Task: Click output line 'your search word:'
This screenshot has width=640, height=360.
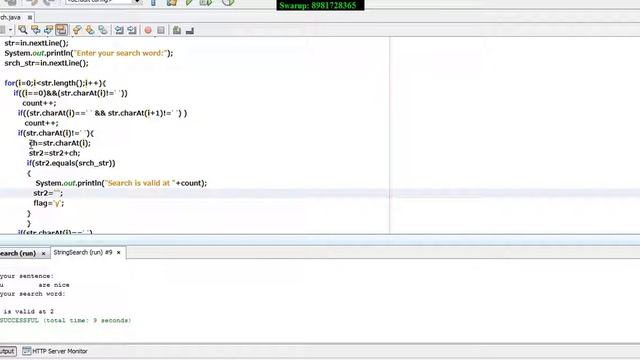Action: [x=33, y=294]
